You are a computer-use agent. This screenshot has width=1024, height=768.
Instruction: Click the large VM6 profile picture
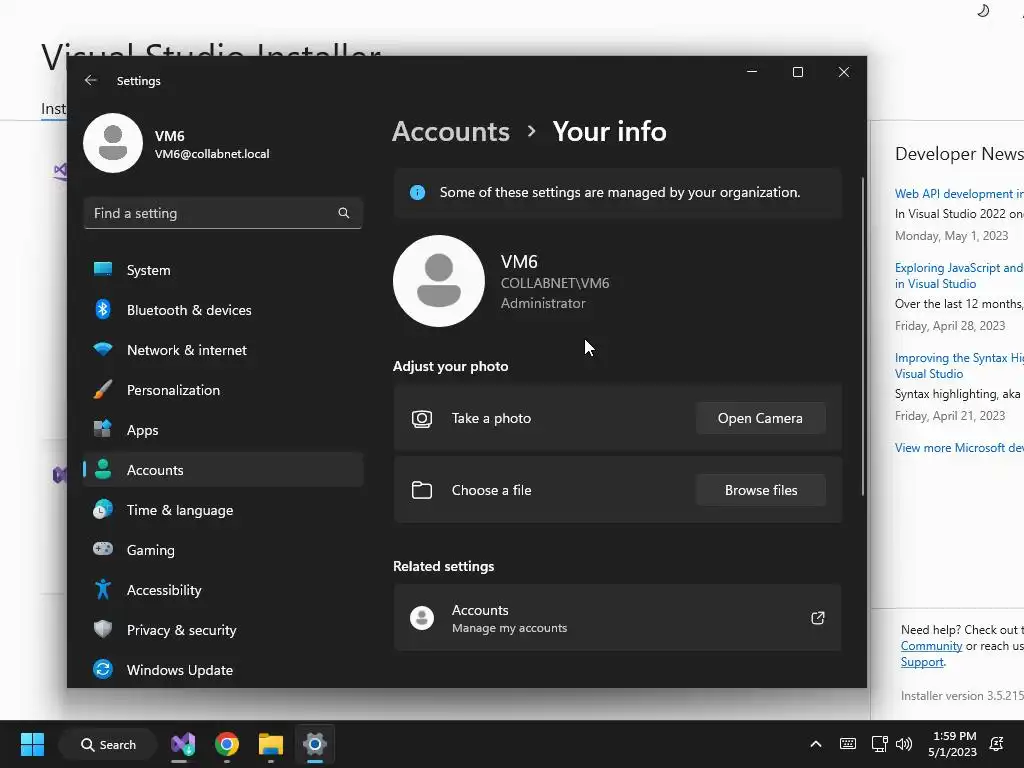coord(439,281)
